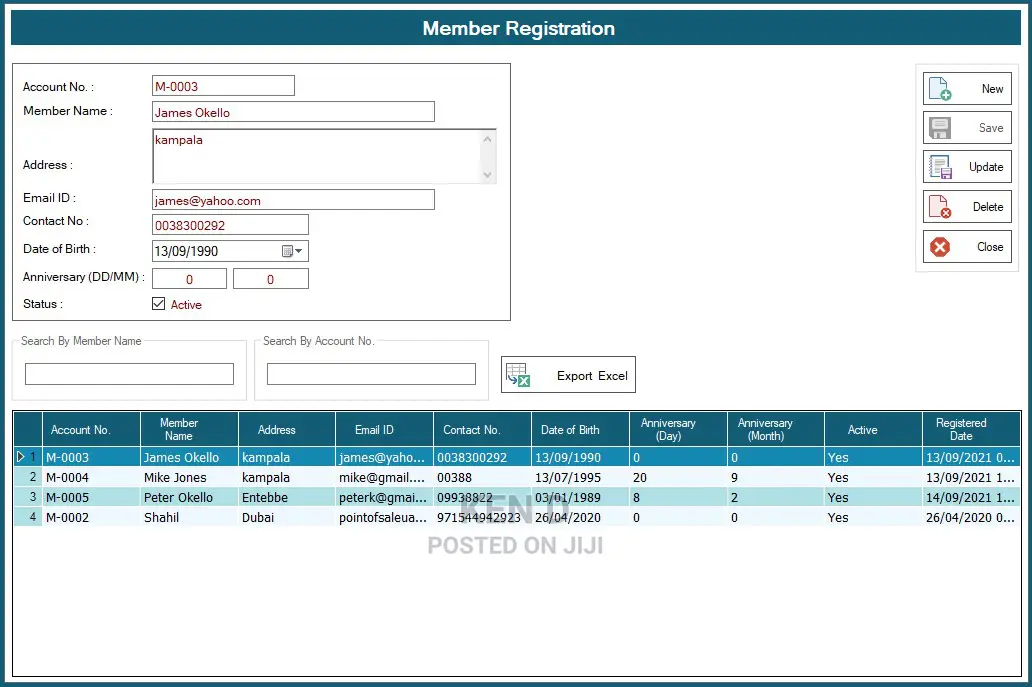Click the New button label
1032x687 pixels.
click(x=993, y=89)
